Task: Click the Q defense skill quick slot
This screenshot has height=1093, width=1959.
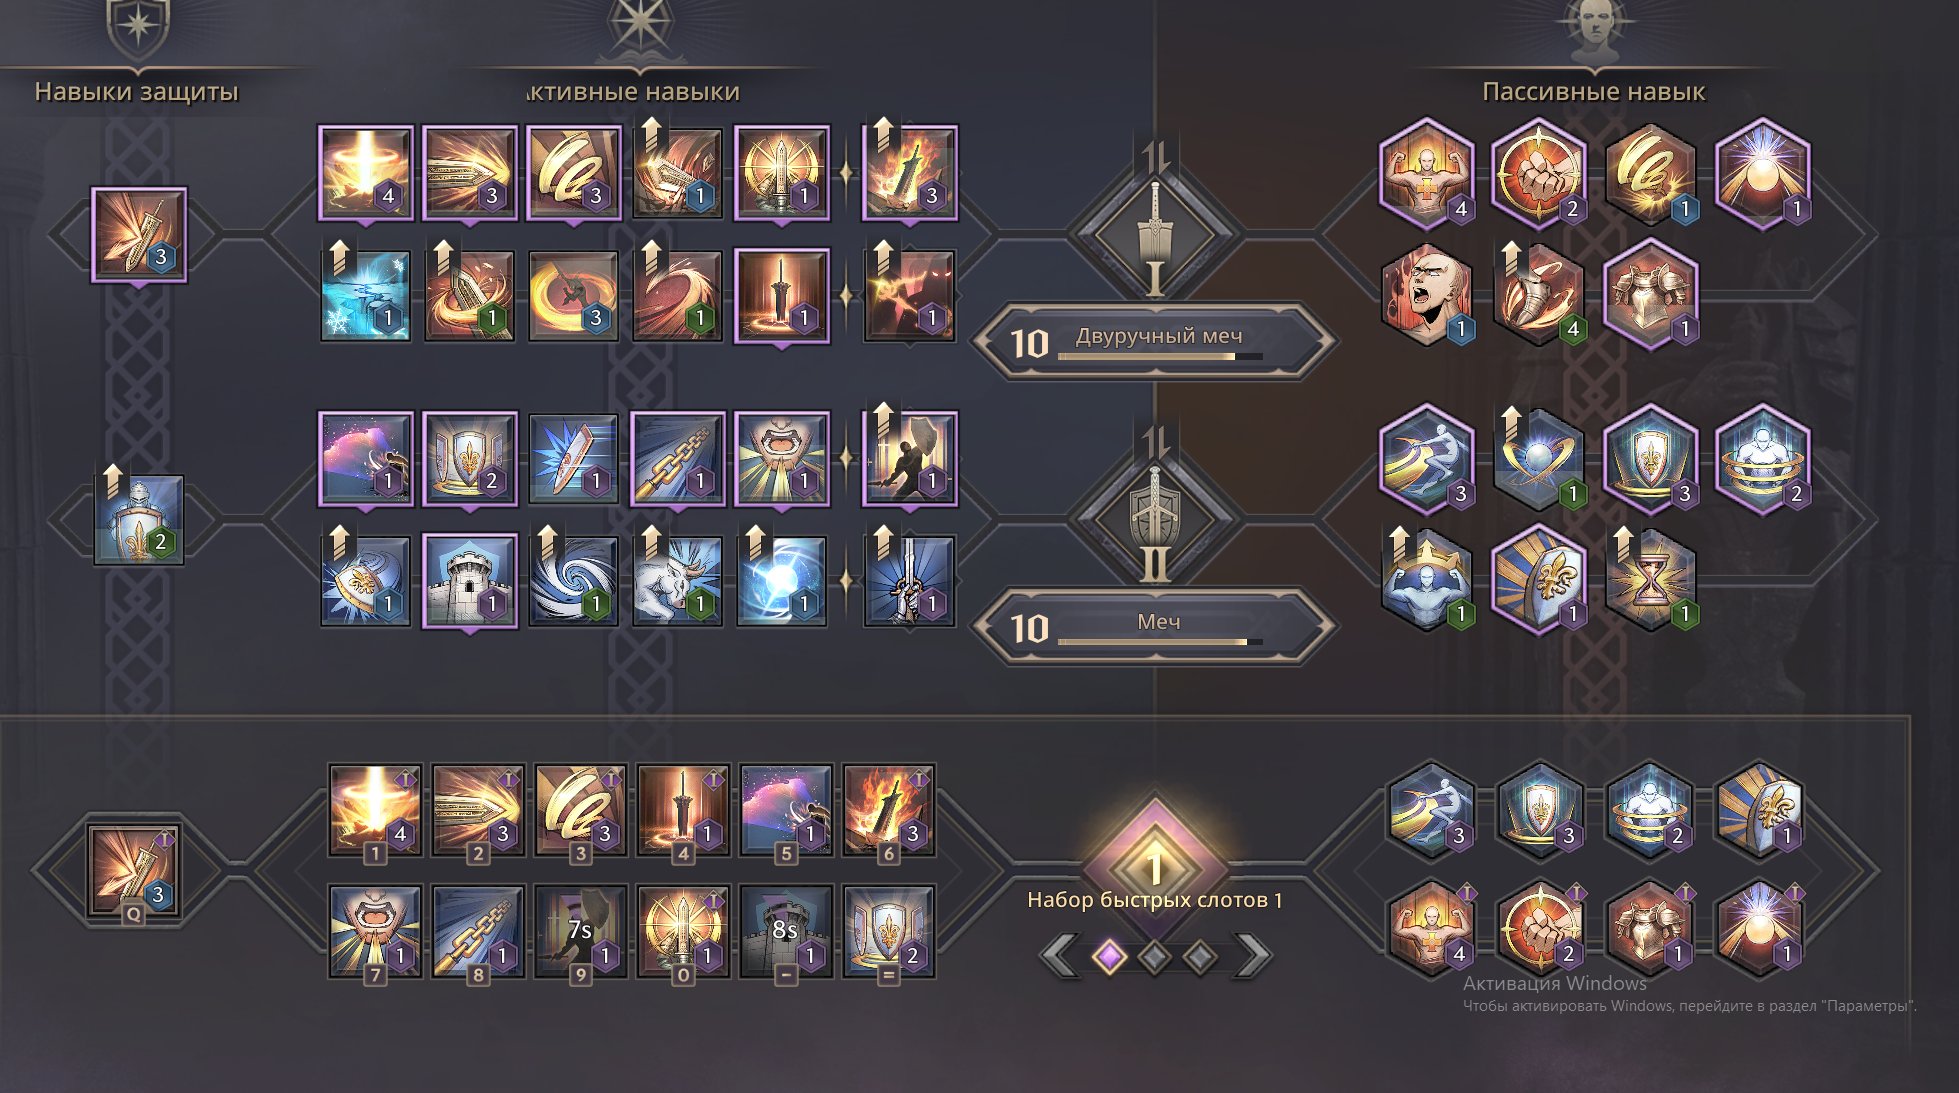Action: [135, 872]
